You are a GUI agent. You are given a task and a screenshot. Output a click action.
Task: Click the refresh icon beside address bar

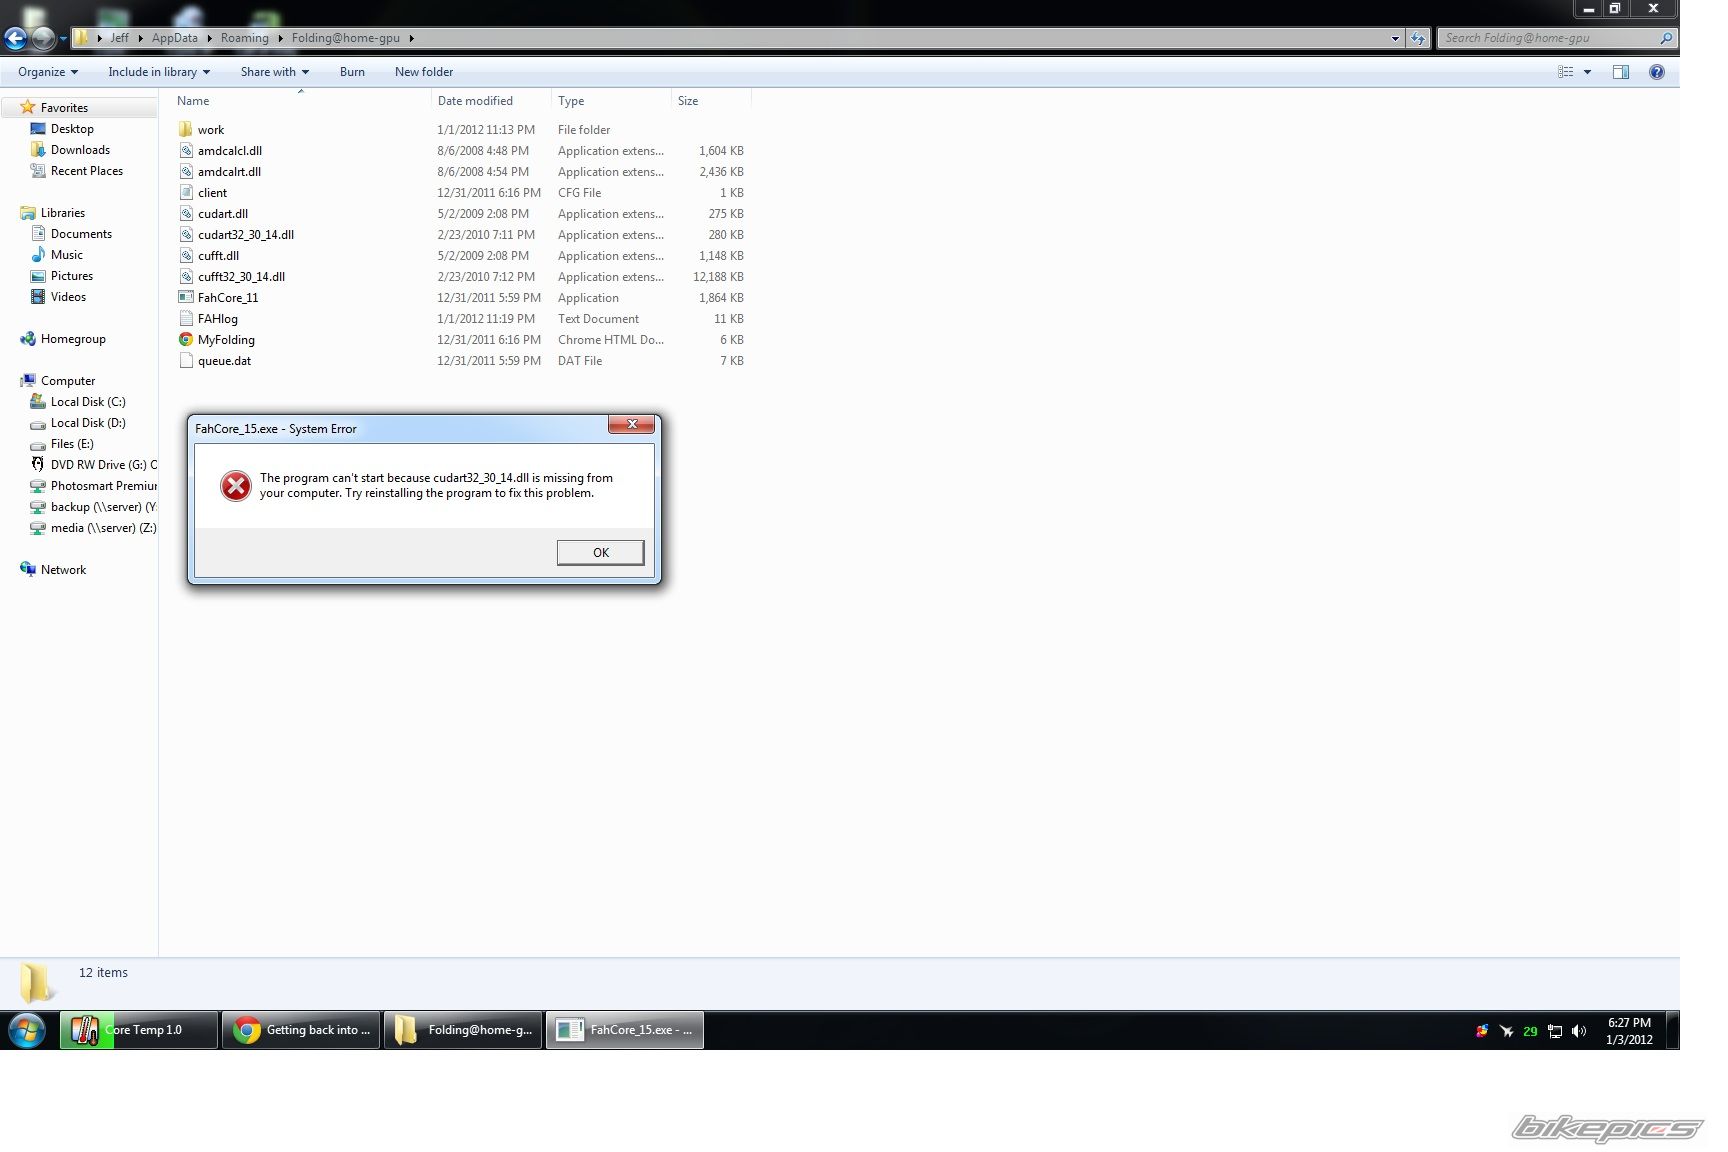(x=1418, y=38)
